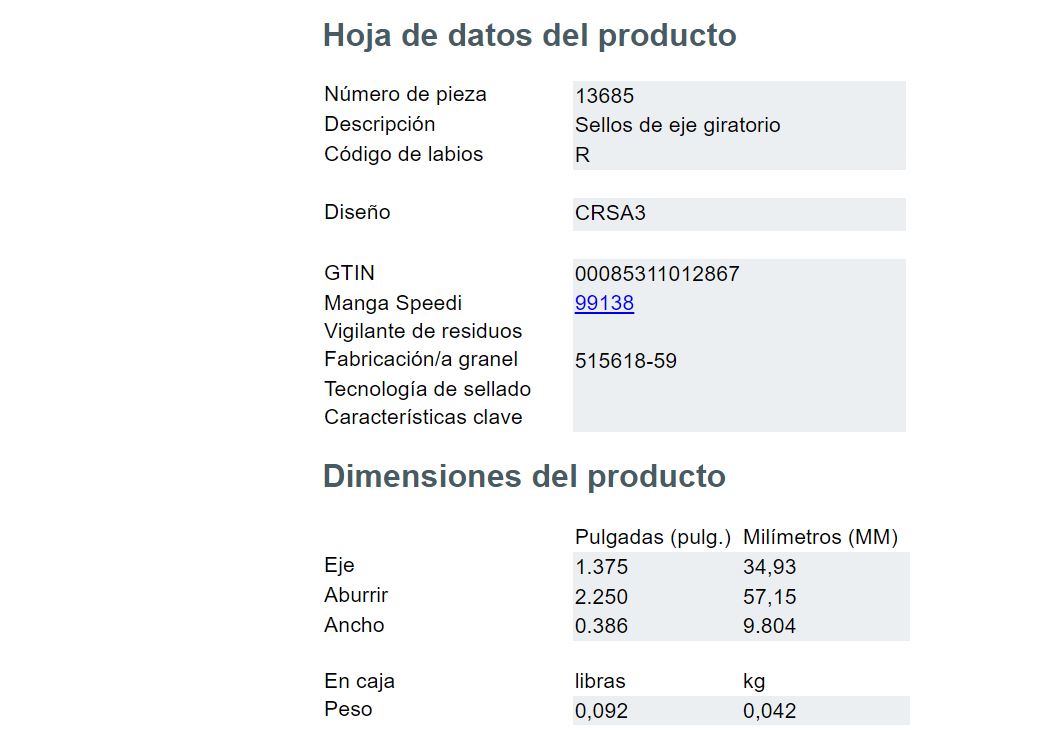The image size is (1047, 748).
Task: Select the Peso libras value 0,092
Action: pyautogui.click(x=602, y=711)
